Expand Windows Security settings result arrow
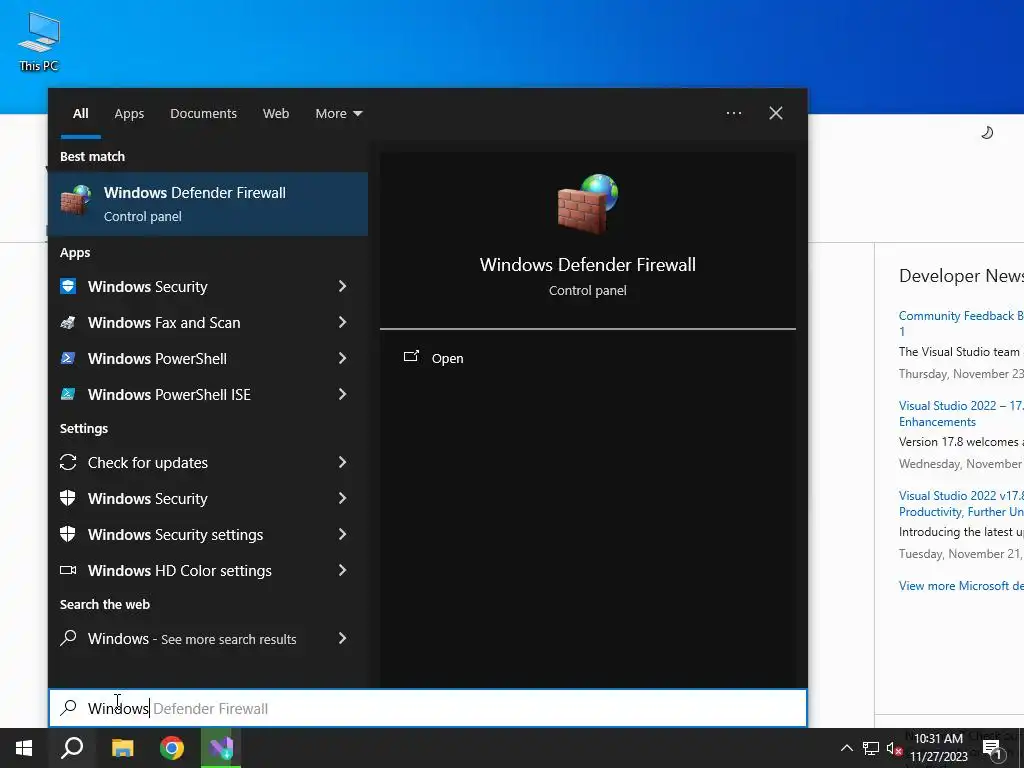Screen dimensions: 1024x768 [342, 534]
